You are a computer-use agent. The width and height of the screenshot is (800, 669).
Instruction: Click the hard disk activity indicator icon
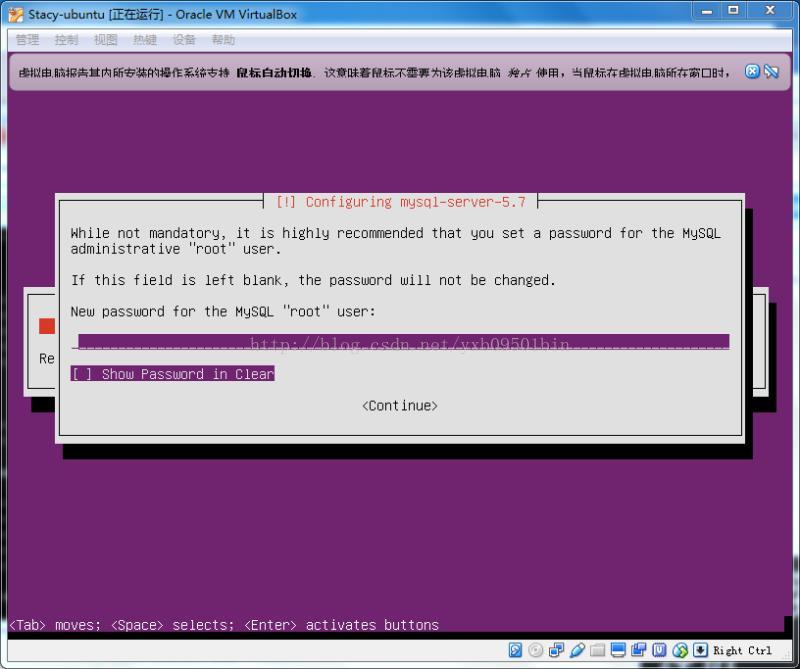[515, 650]
